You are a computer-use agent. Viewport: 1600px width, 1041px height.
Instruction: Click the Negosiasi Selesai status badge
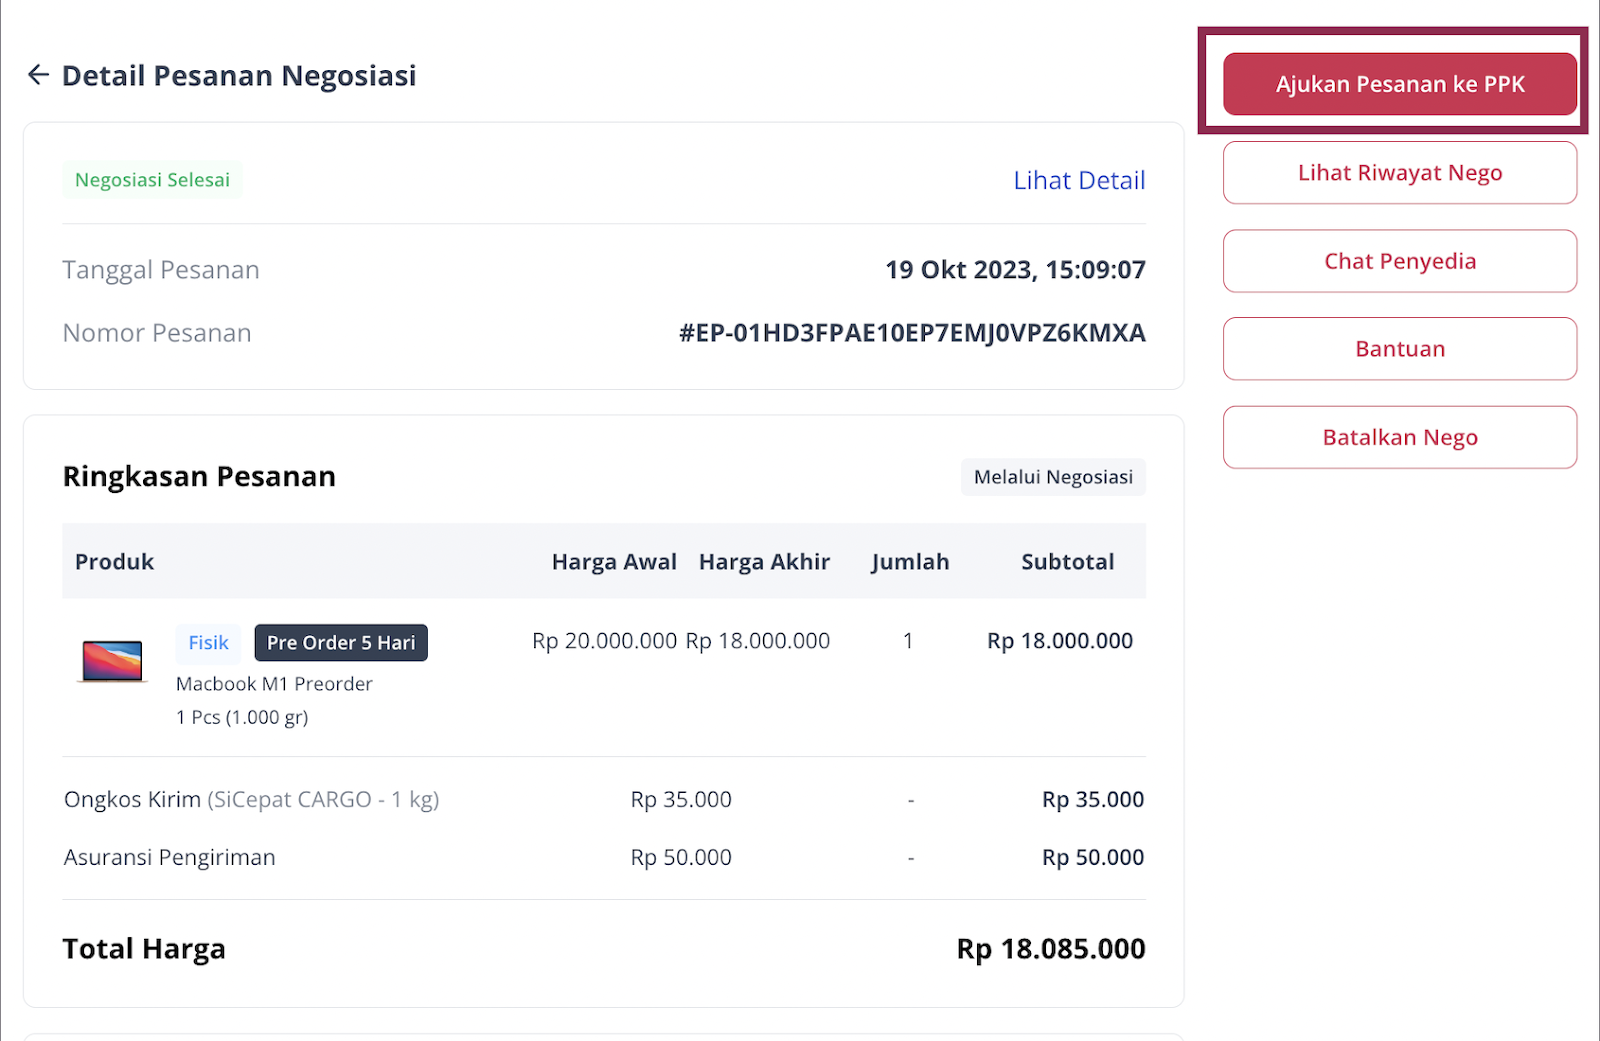pyautogui.click(x=152, y=180)
